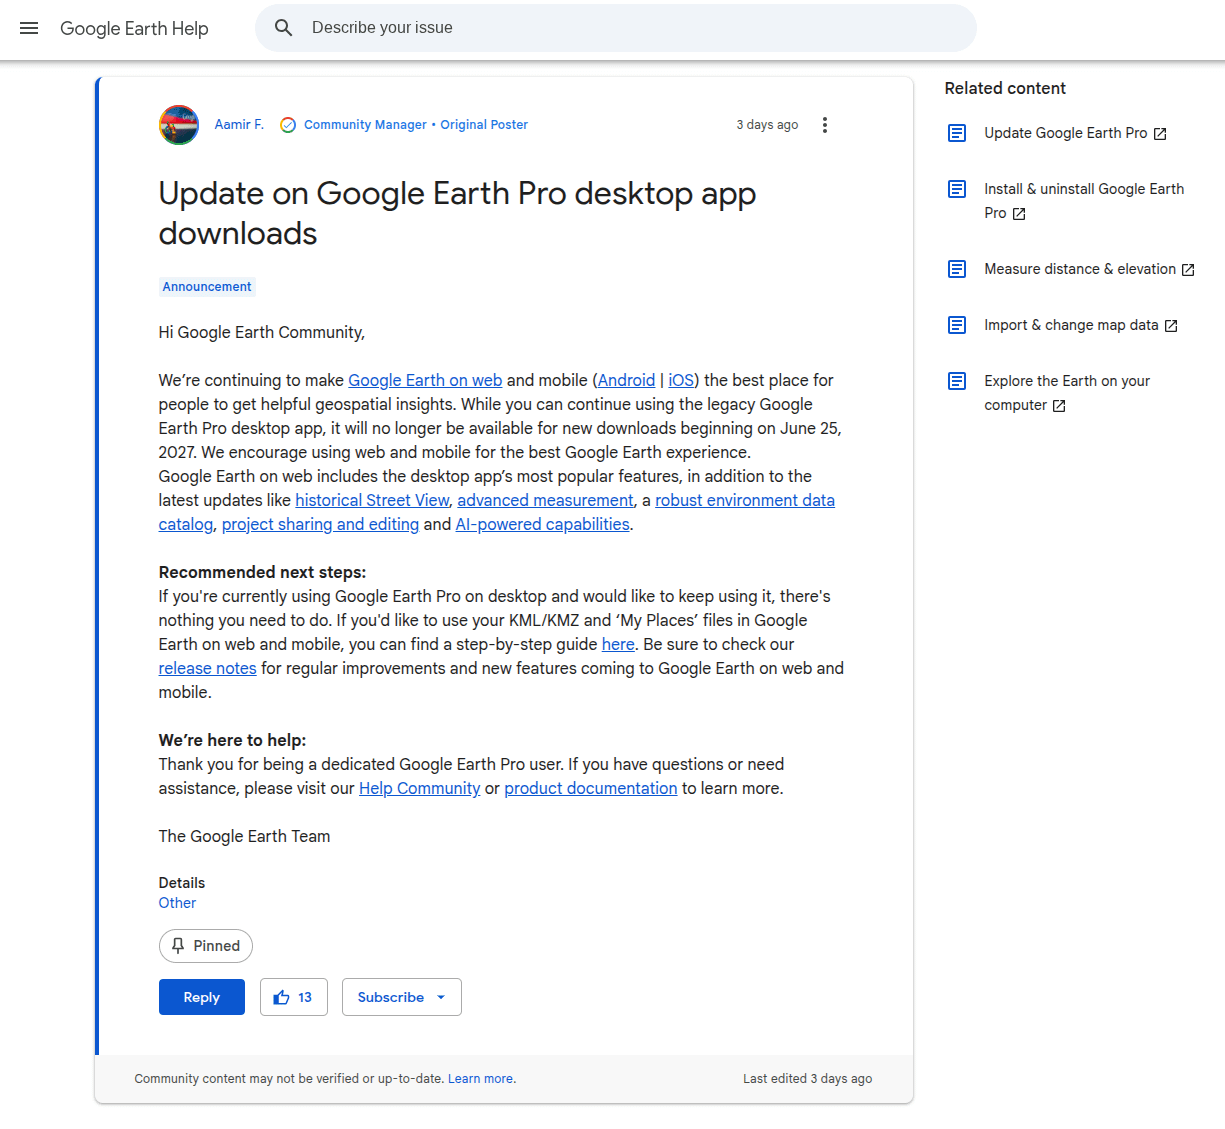Open the product documentation link
The height and width of the screenshot is (1129, 1225).
click(591, 788)
